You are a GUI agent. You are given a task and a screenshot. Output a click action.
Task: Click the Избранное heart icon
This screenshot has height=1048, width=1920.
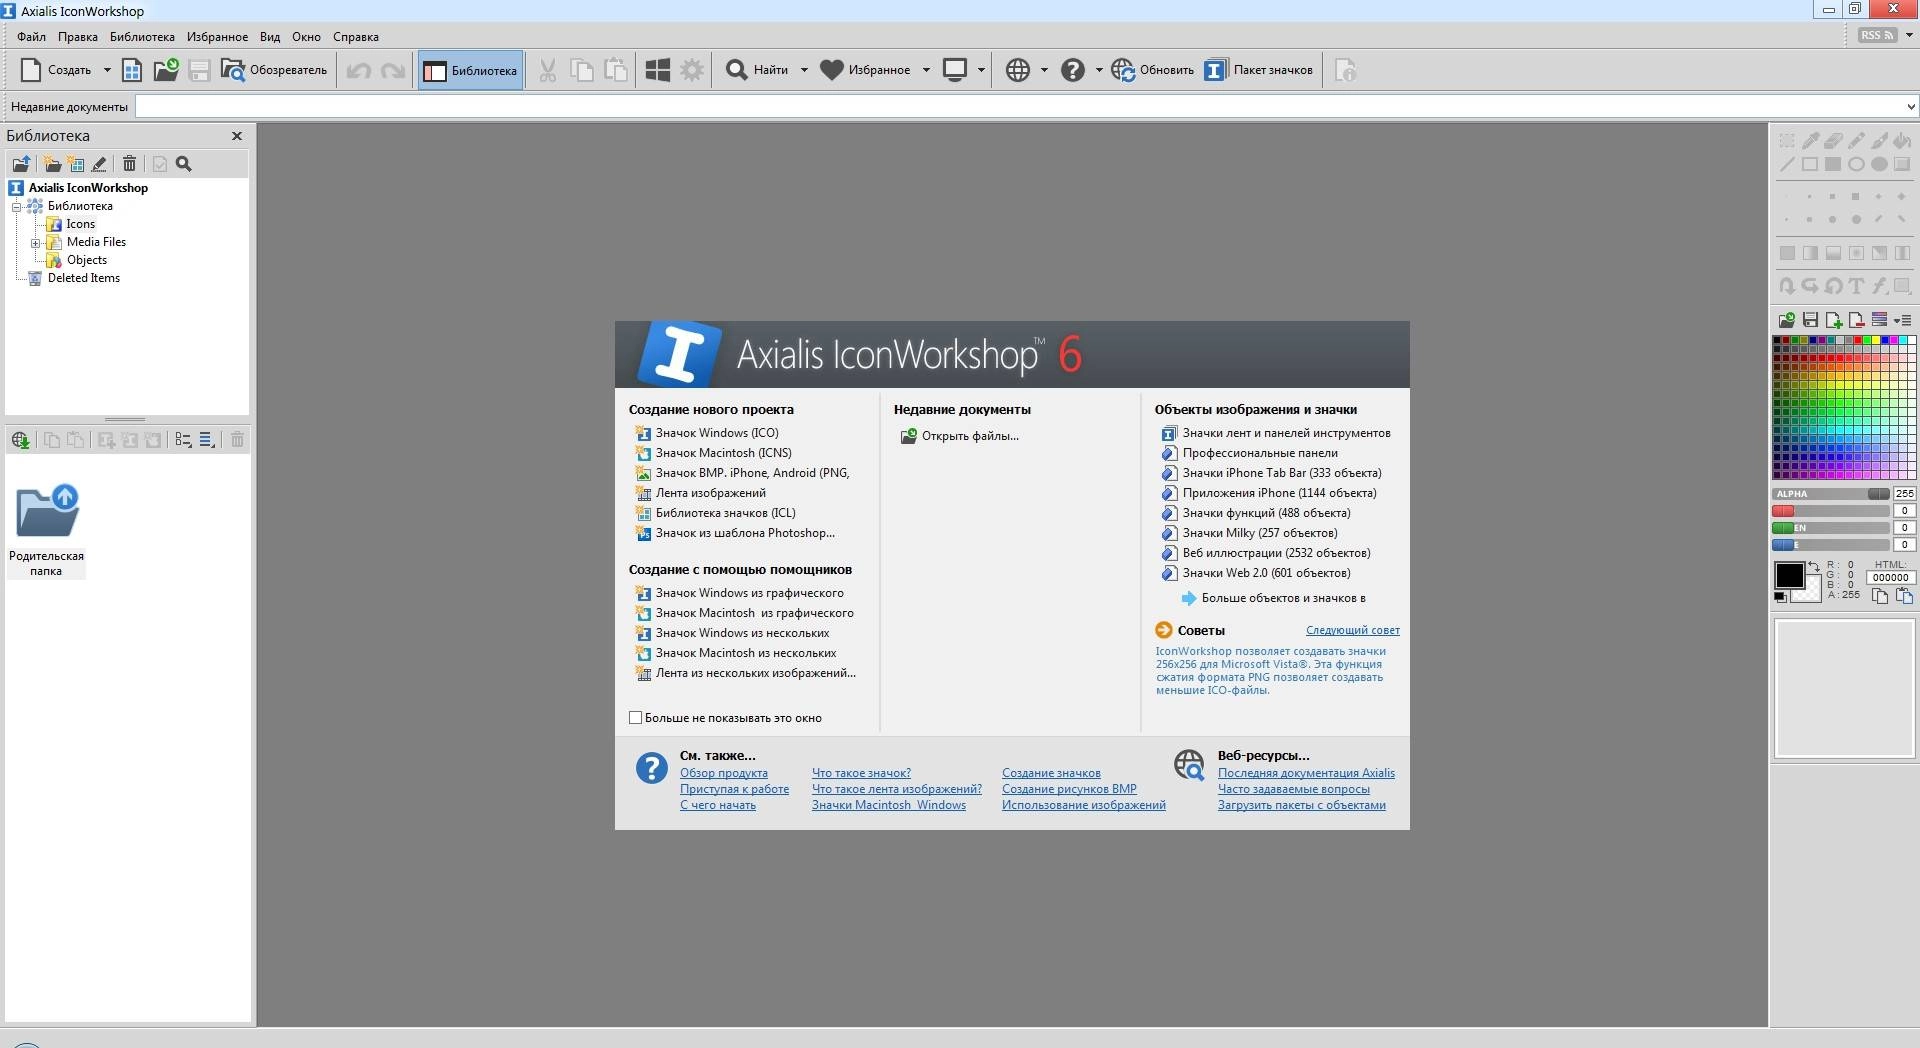pyautogui.click(x=832, y=70)
